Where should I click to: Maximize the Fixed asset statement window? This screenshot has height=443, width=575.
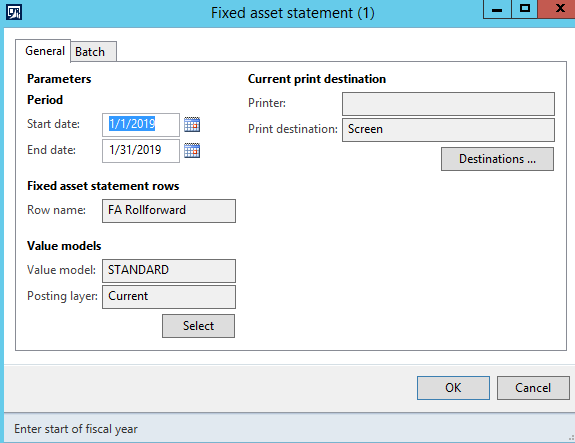point(524,9)
